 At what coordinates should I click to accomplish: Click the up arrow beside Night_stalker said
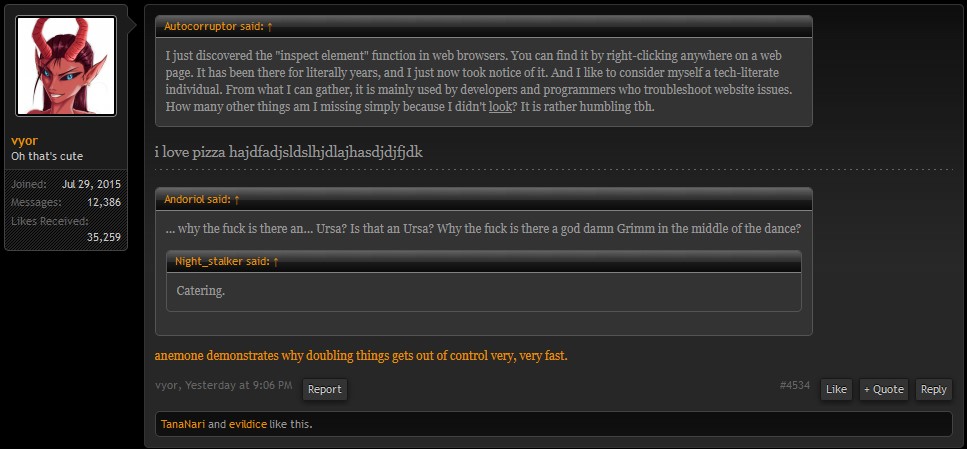(x=276, y=262)
